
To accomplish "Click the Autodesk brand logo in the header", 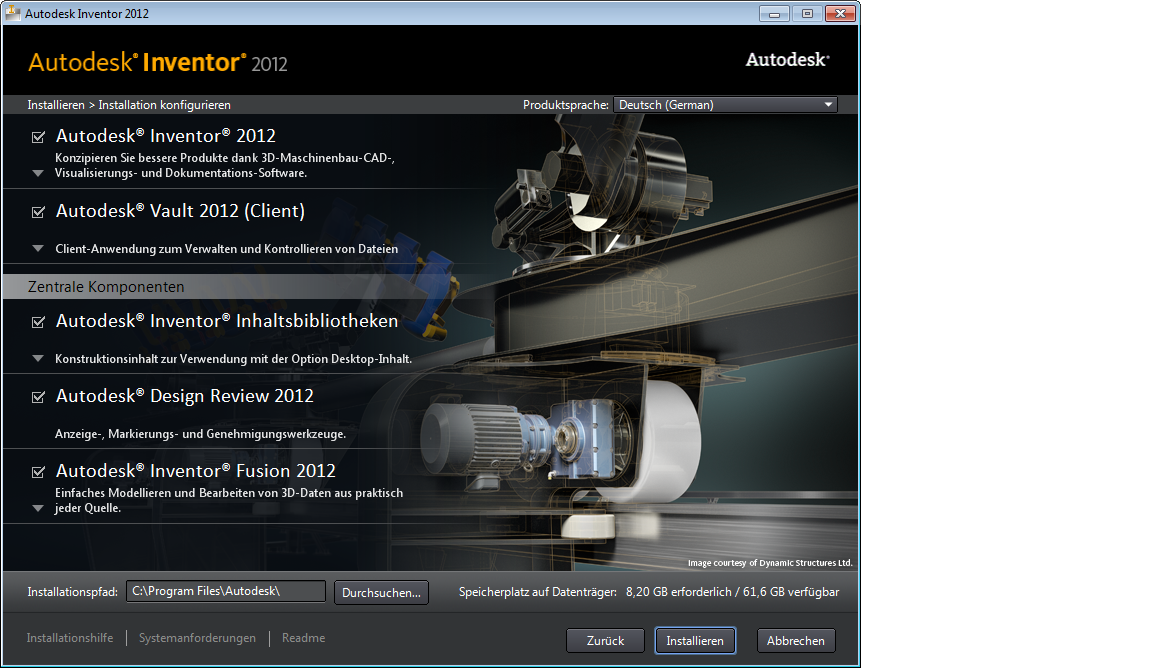I will (788, 60).
